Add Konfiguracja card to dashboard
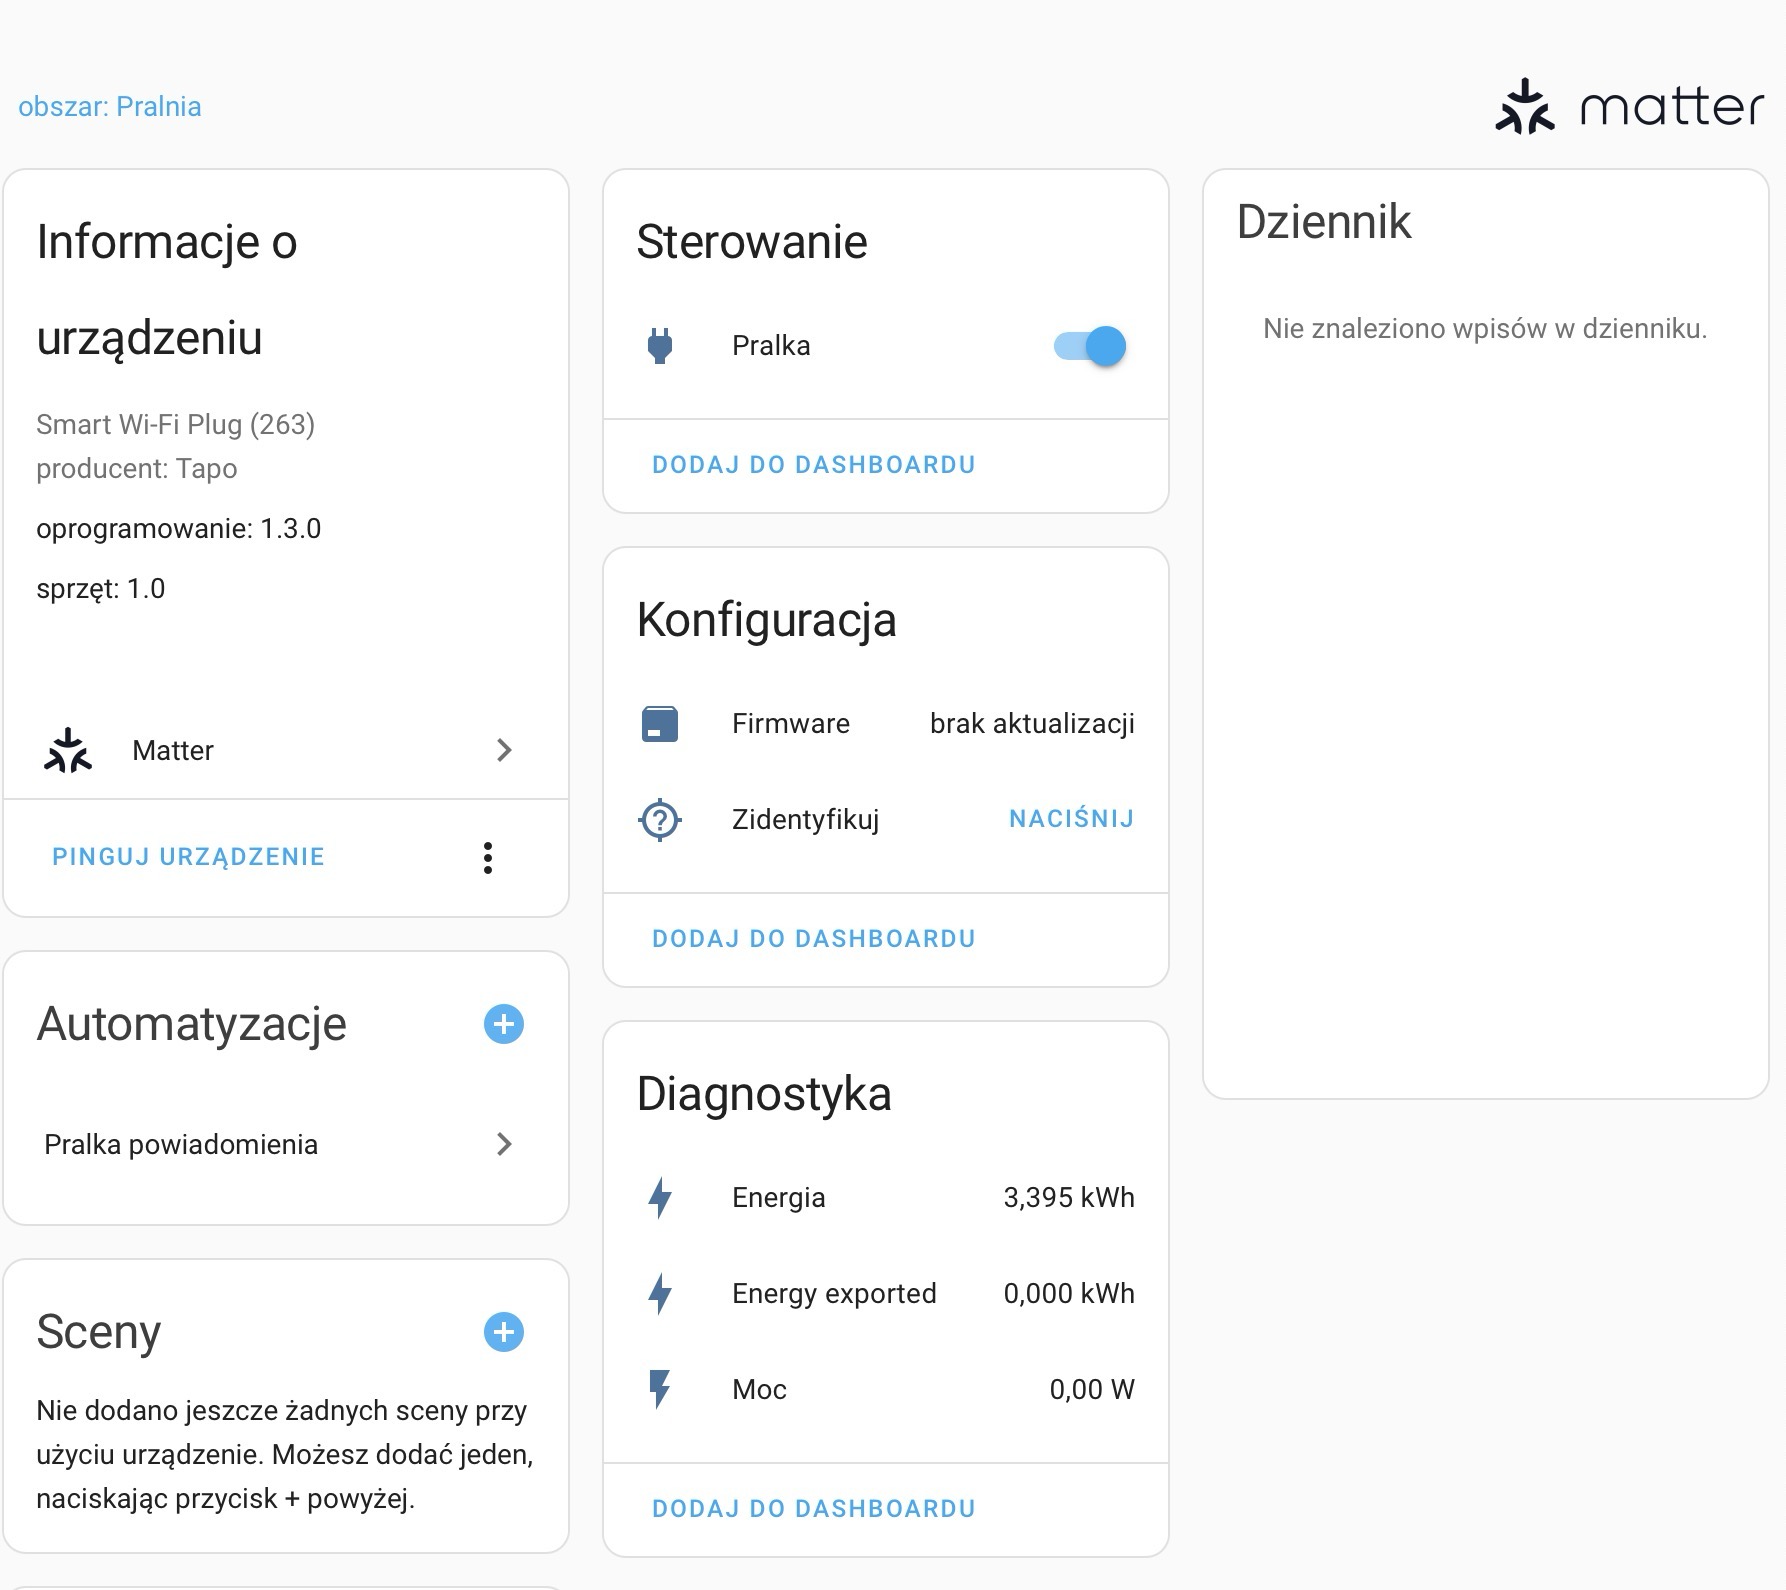The width and height of the screenshot is (1786, 1590). tap(813, 939)
